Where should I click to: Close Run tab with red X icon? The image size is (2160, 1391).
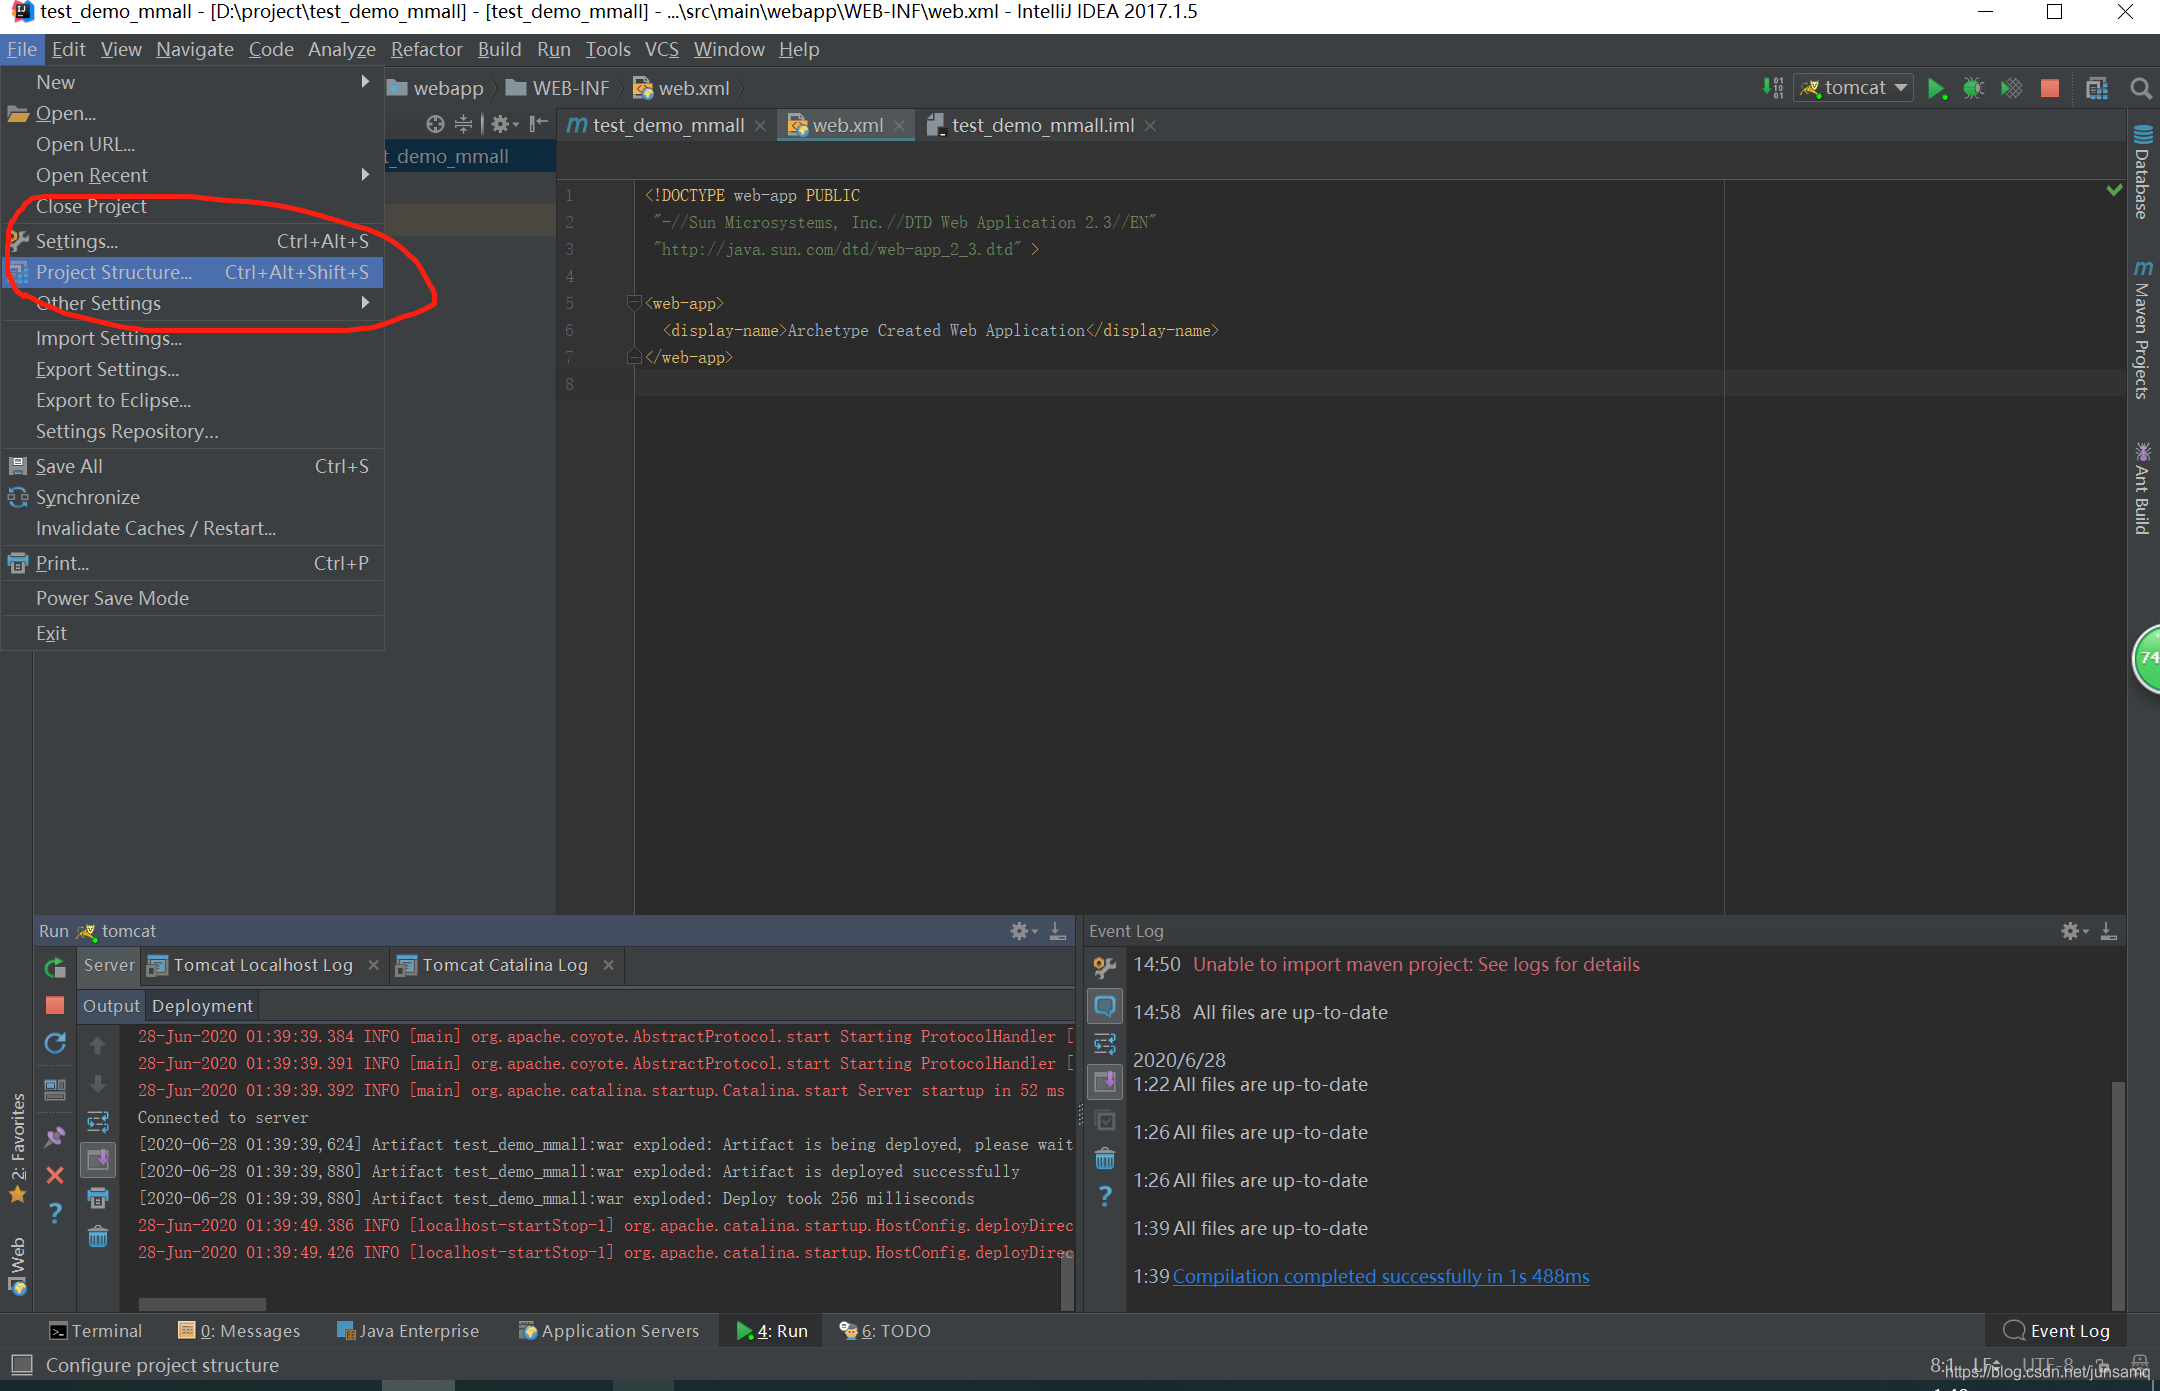tap(55, 1175)
